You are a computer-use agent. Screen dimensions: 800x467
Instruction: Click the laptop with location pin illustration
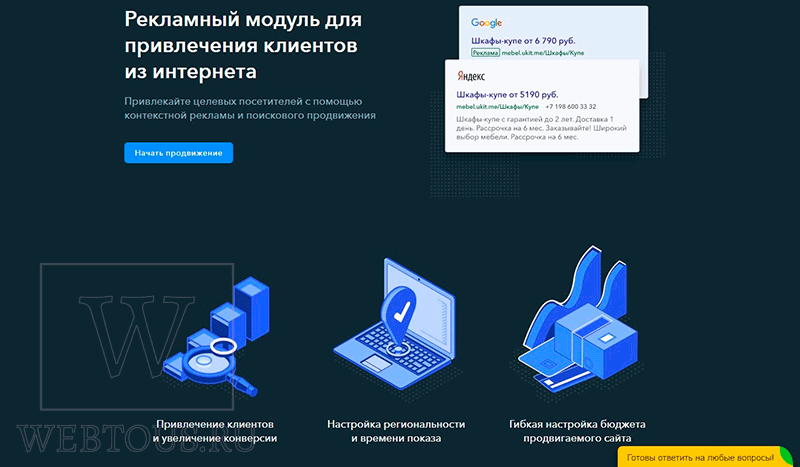point(394,323)
